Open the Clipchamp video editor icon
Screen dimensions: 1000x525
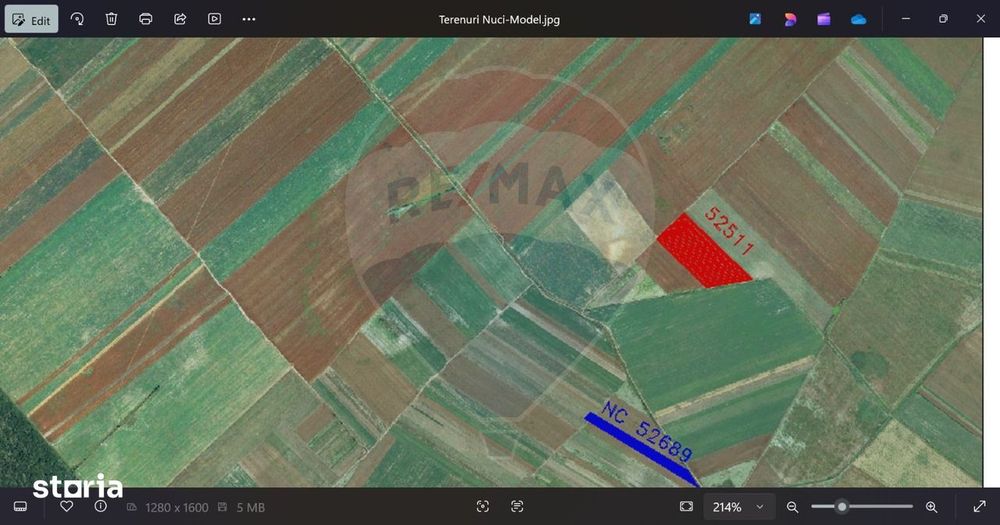(x=824, y=19)
